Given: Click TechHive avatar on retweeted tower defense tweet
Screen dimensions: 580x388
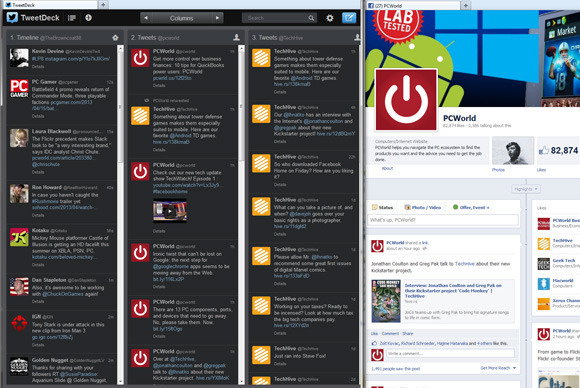Looking at the screenshot, I should pos(140,115).
